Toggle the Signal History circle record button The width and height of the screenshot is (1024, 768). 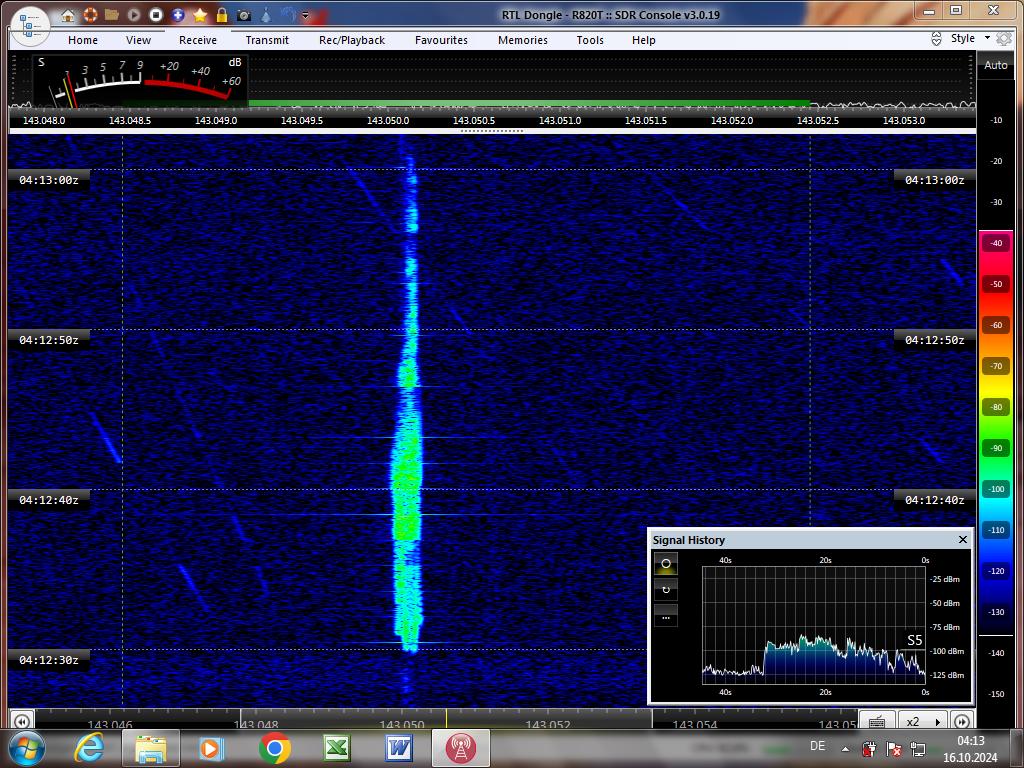(665, 564)
